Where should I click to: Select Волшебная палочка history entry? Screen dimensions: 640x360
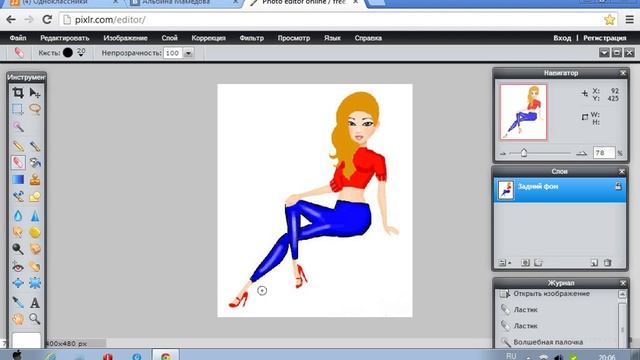pyautogui.click(x=557, y=342)
